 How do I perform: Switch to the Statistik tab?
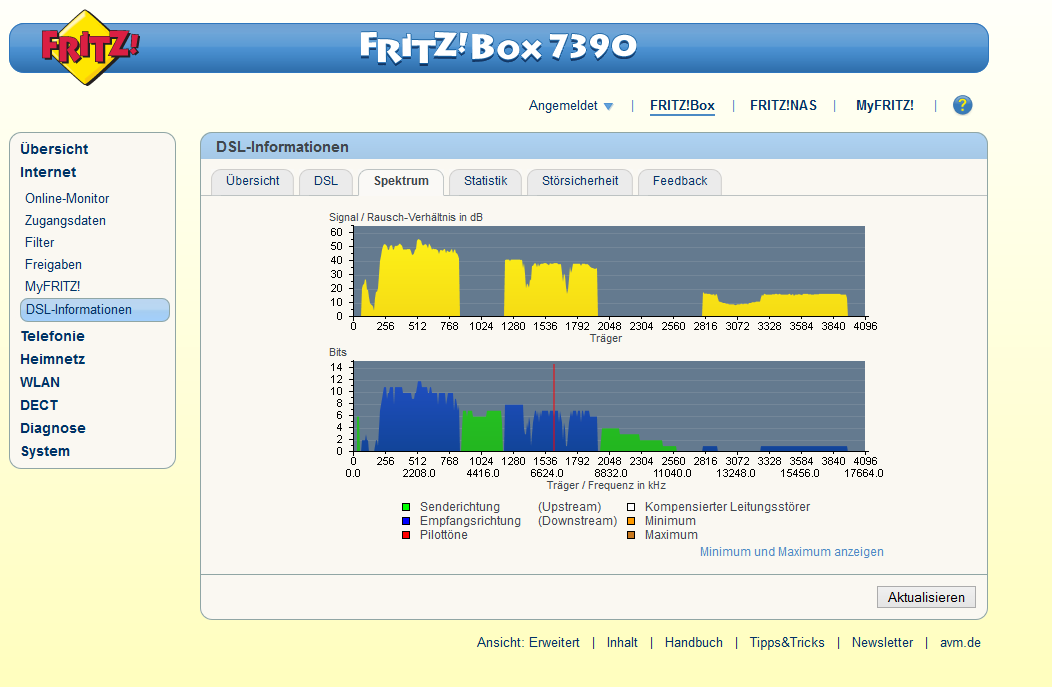click(x=486, y=181)
